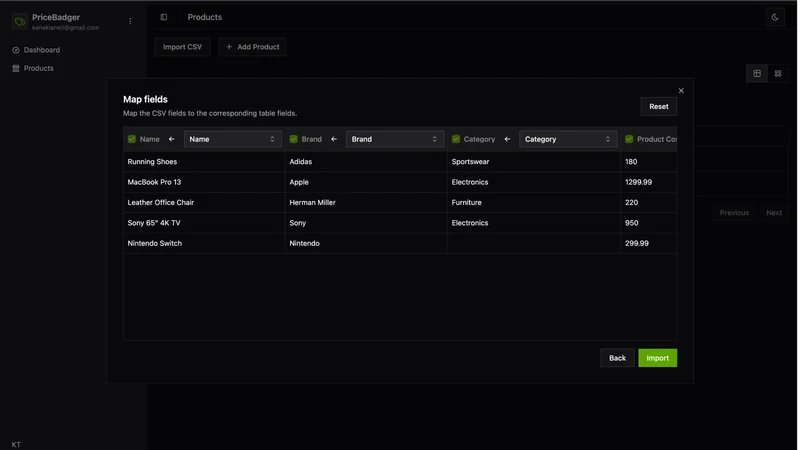Click the green Import button
Viewport: 800px width, 450px height.
(x=658, y=358)
